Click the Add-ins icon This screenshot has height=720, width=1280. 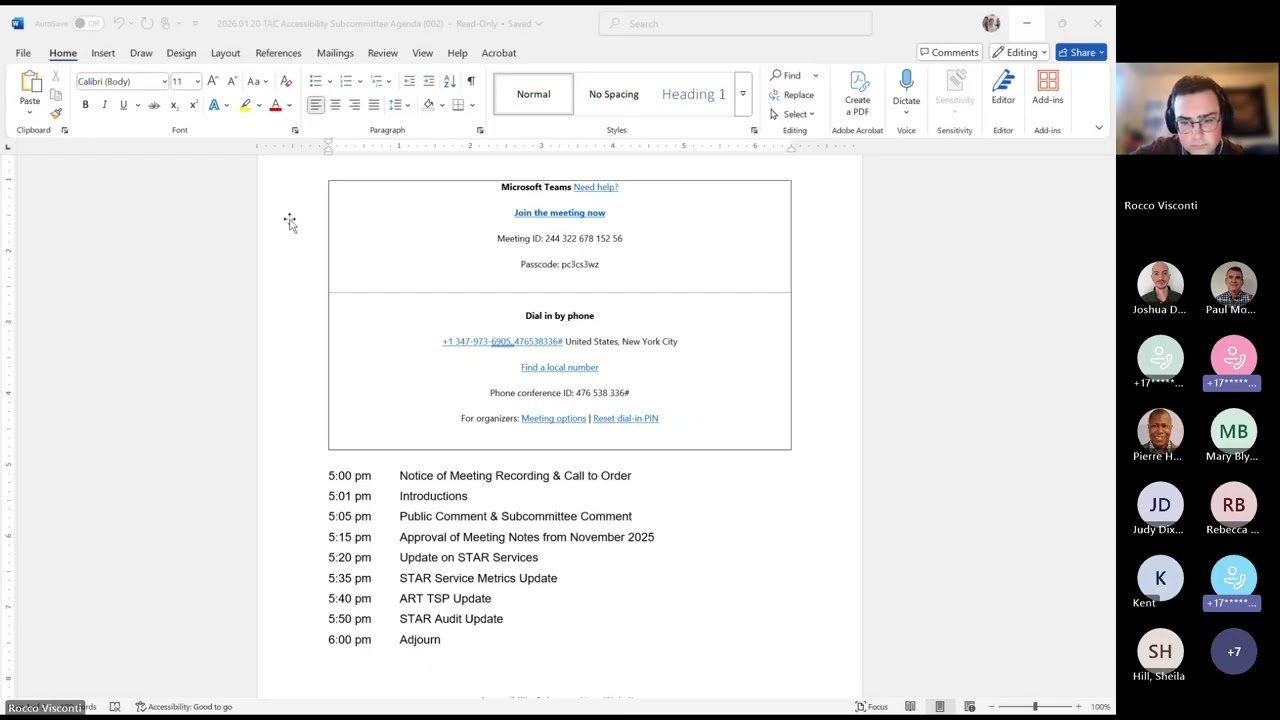pos(1048,82)
